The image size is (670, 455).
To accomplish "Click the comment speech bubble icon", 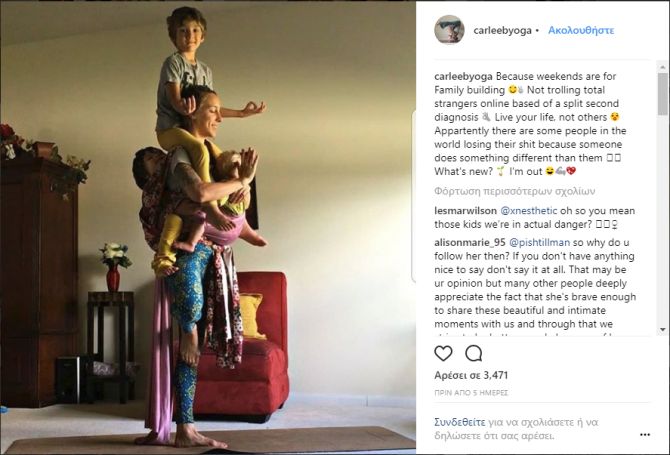I will click(474, 353).
